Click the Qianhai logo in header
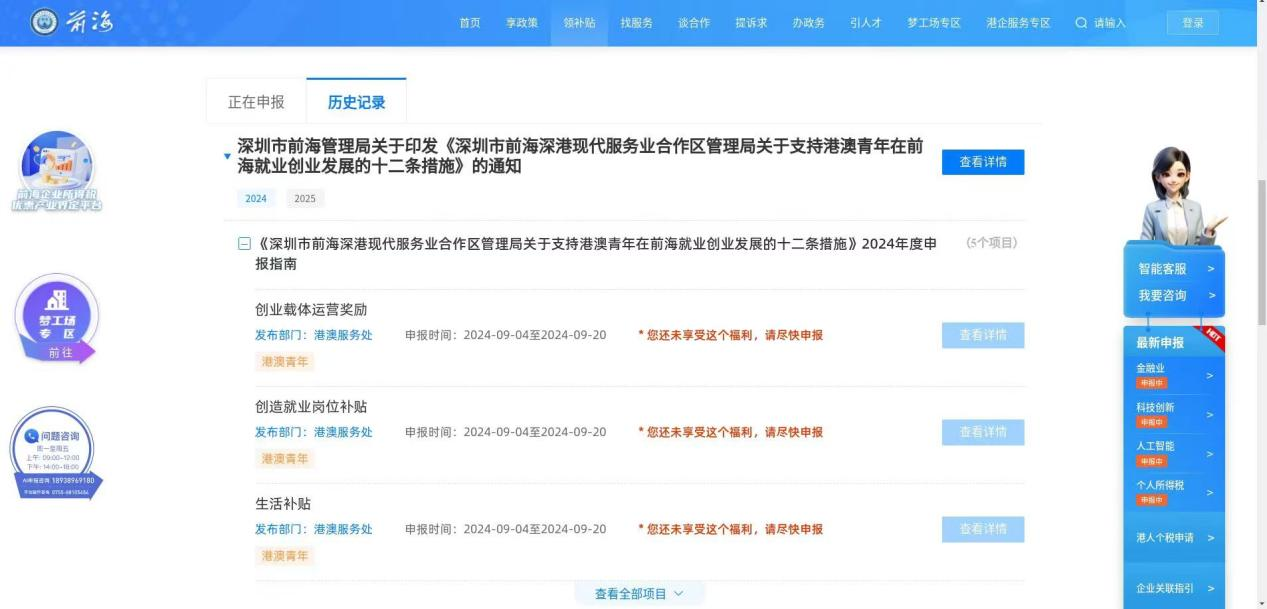Image resolution: width=1267 pixels, height=609 pixels. coord(72,22)
